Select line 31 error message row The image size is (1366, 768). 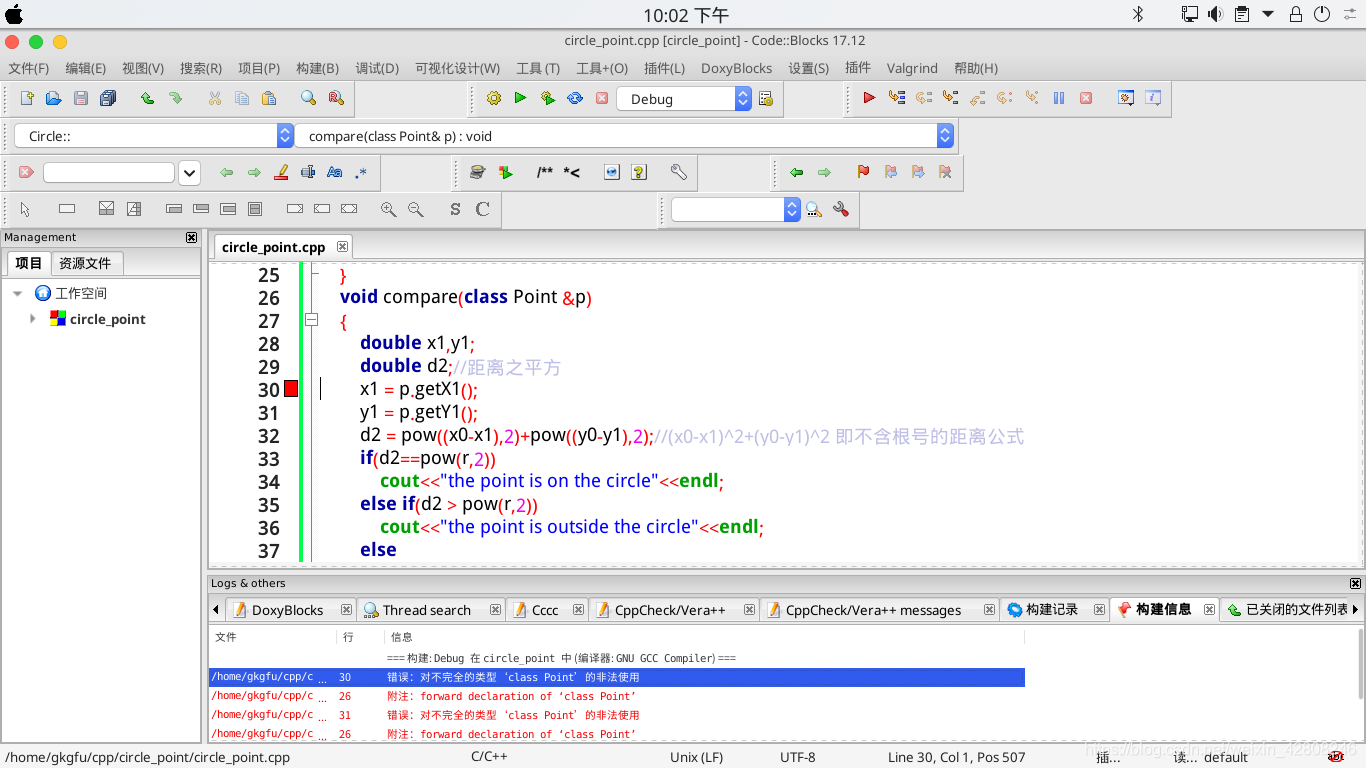(x=617, y=715)
